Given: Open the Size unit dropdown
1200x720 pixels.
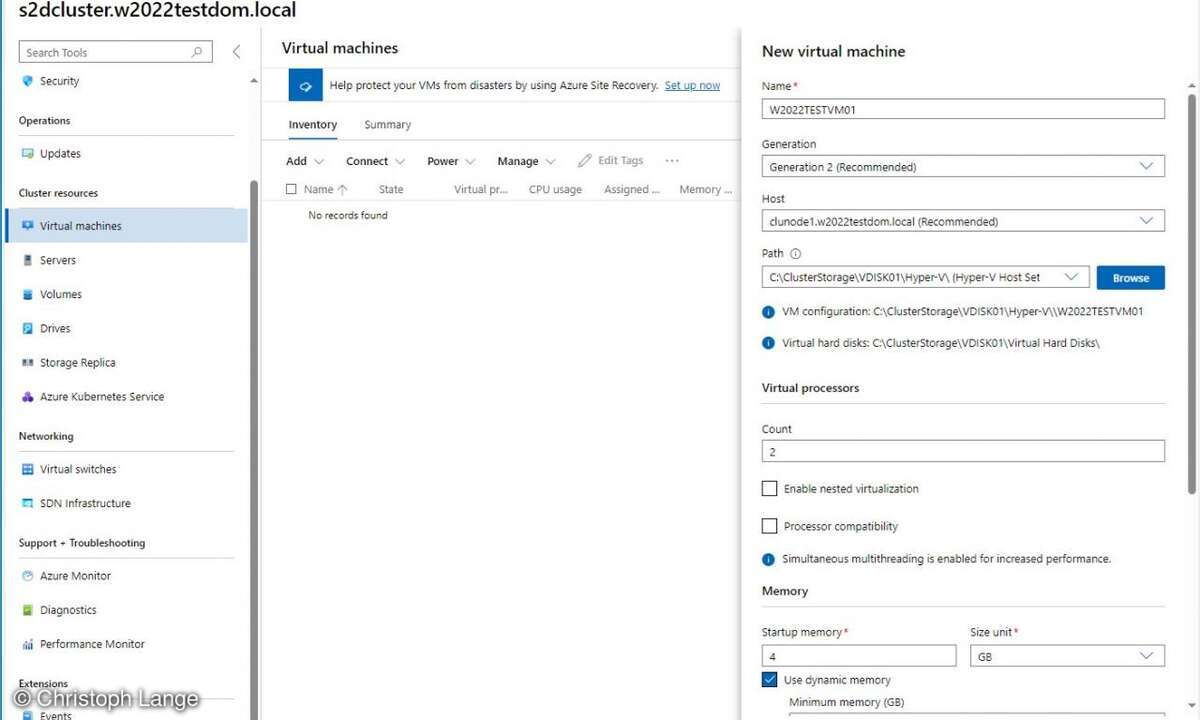Looking at the screenshot, I should click(1066, 657).
